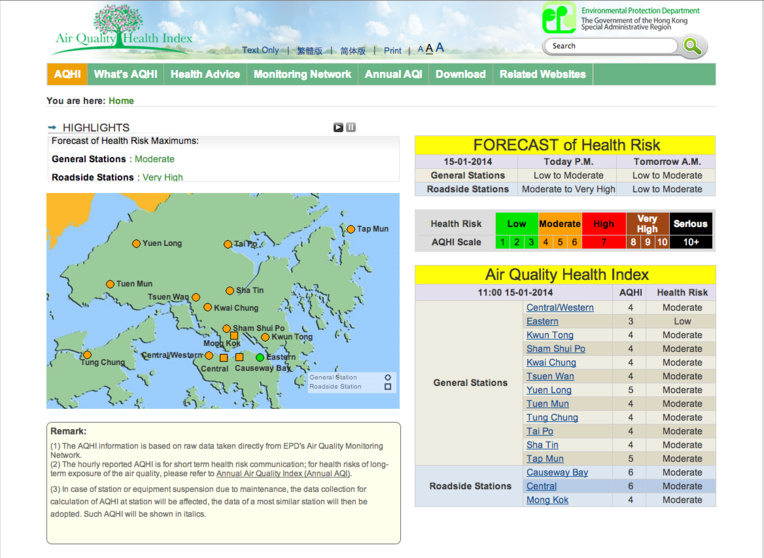The image size is (764, 558).
Task: Click the red High risk scale cell 7
Action: pyautogui.click(x=603, y=242)
